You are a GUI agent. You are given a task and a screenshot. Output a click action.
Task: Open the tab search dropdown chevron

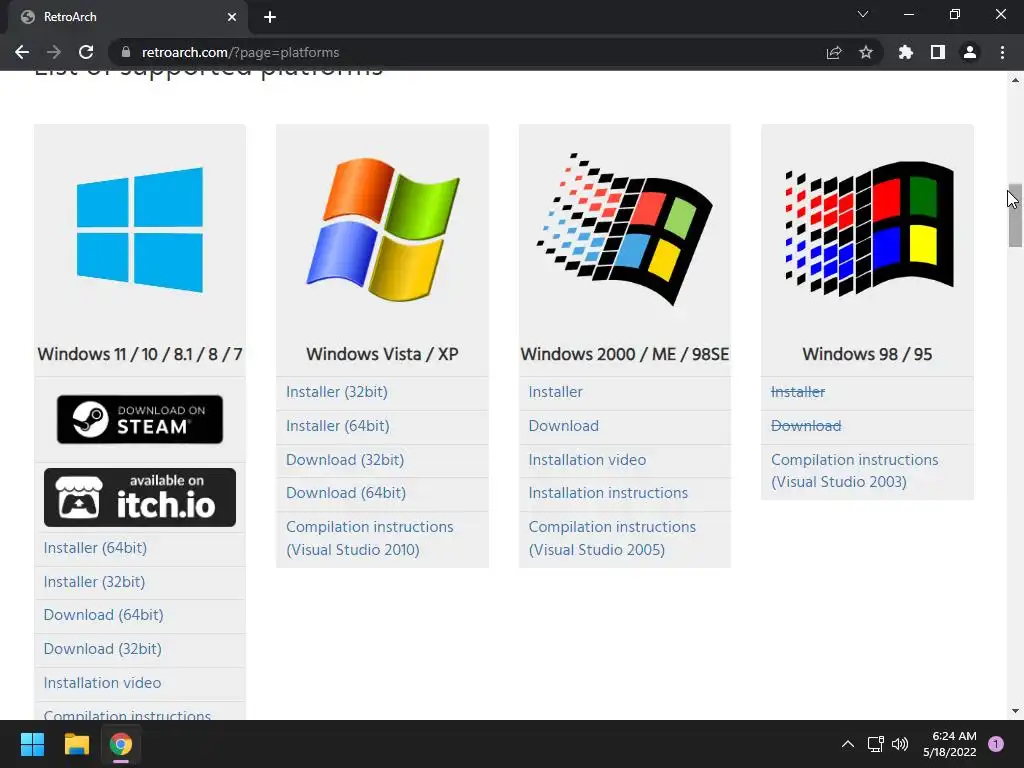[863, 14]
